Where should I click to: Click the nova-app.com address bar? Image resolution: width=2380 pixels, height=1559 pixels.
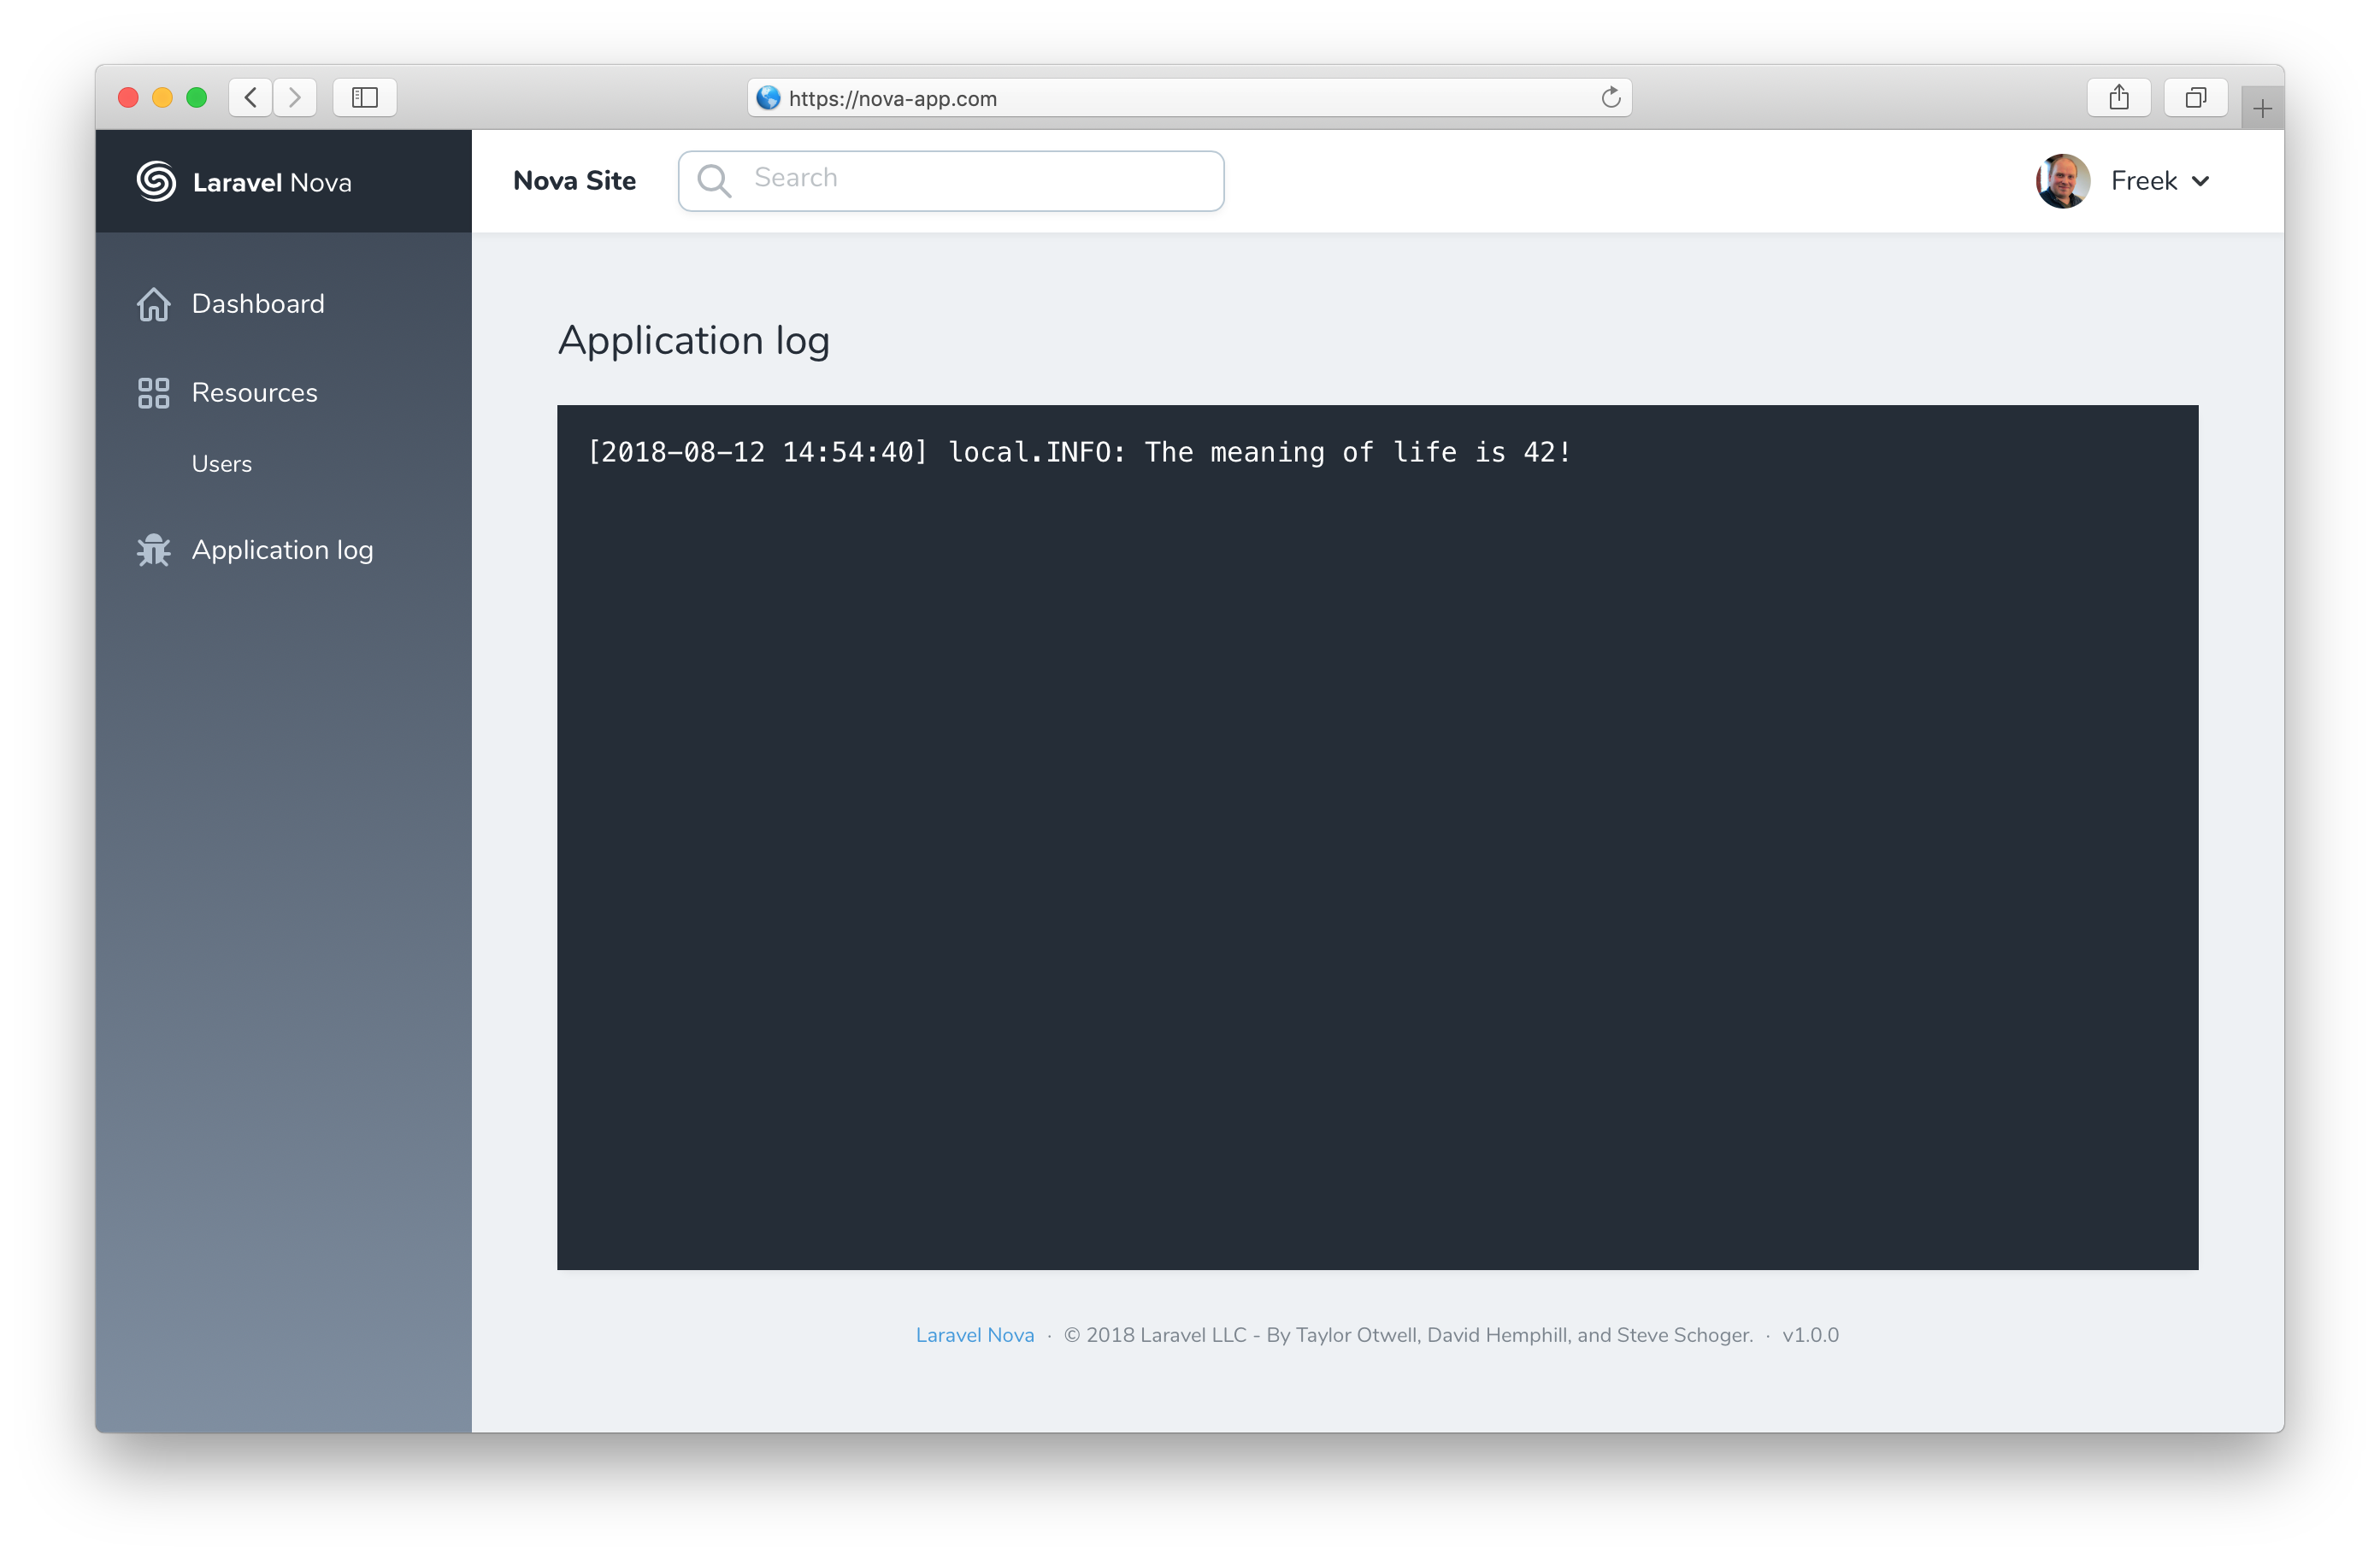click(1190, 97)
